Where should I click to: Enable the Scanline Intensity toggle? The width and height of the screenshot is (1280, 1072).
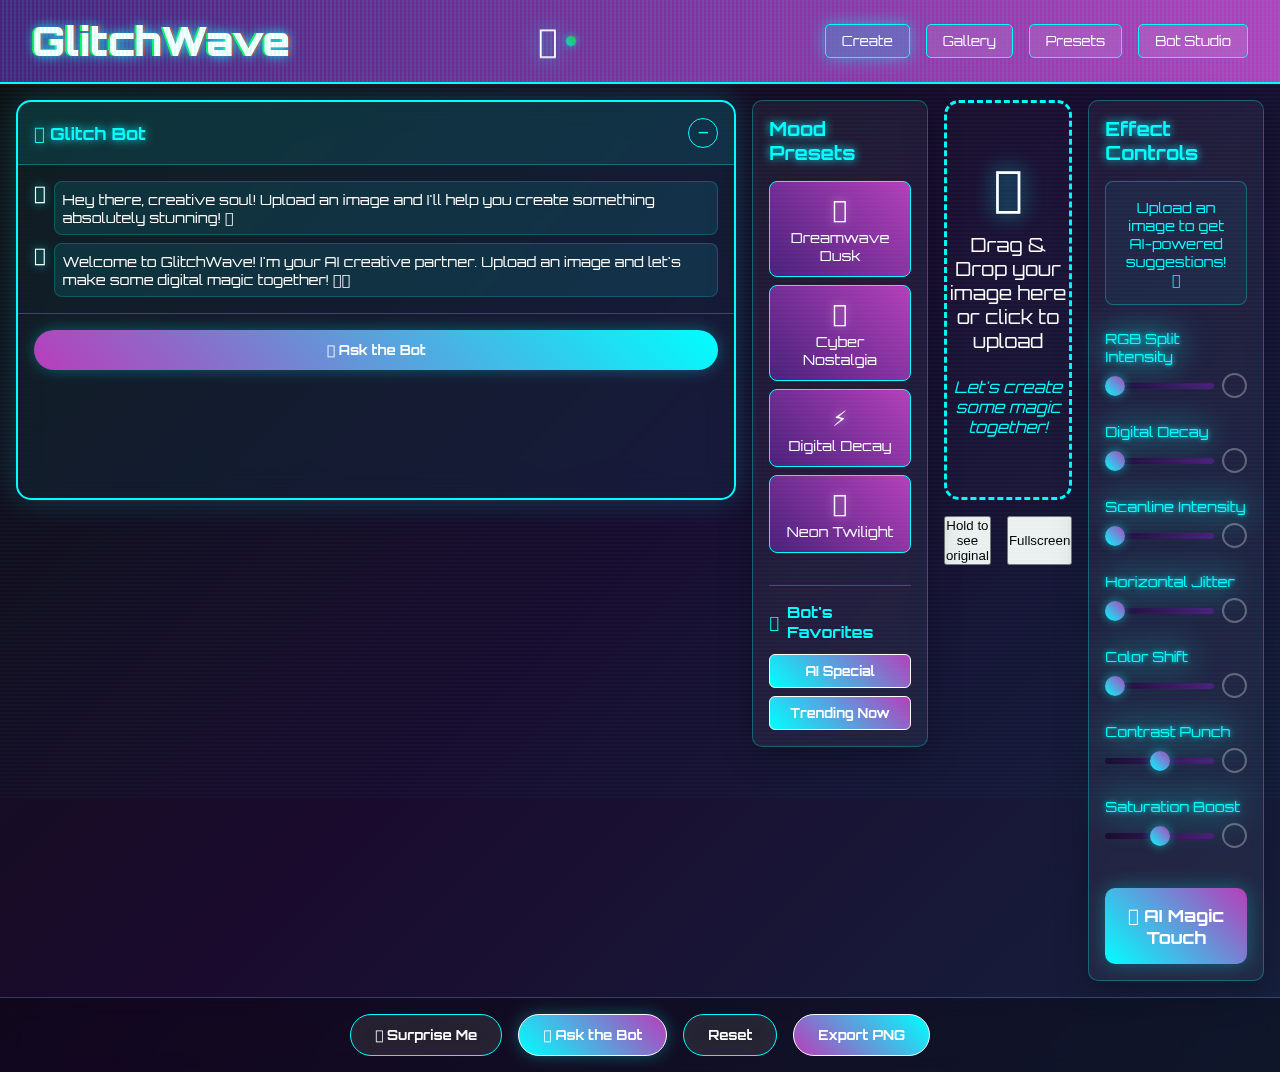point(1233,535)
